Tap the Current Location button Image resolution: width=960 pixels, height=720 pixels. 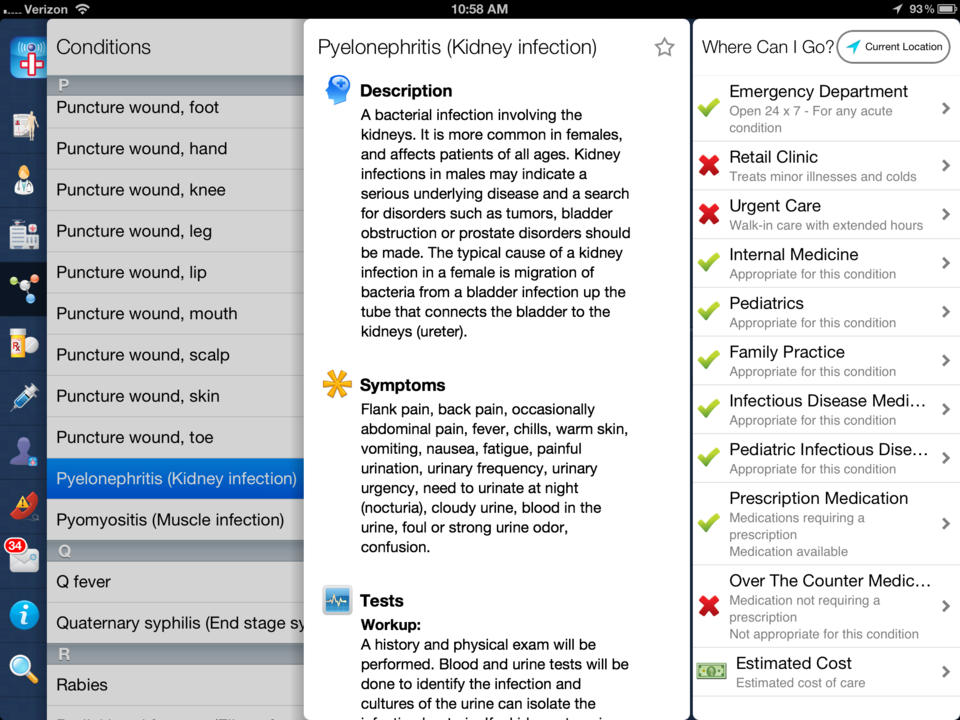(893, 47)
